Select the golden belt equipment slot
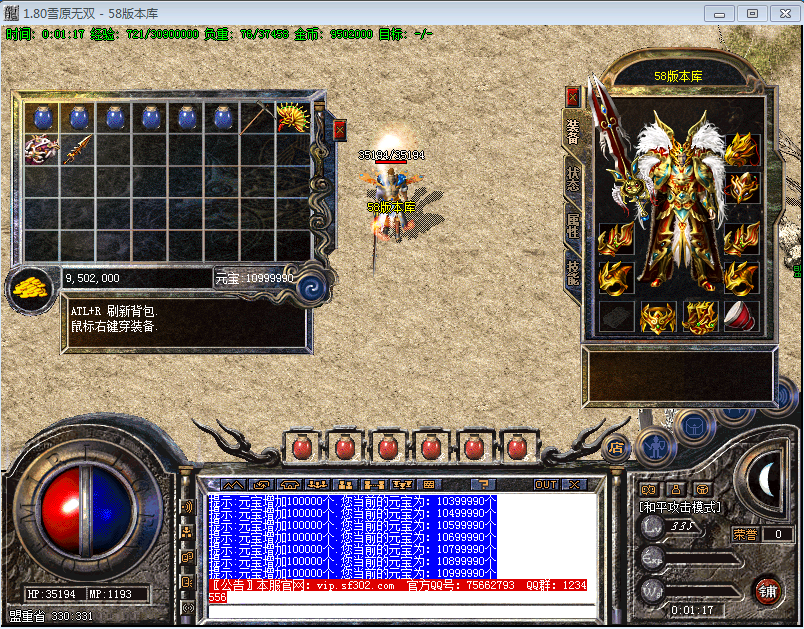The width and height of the screenshot is (804, 629). [658, 318]
